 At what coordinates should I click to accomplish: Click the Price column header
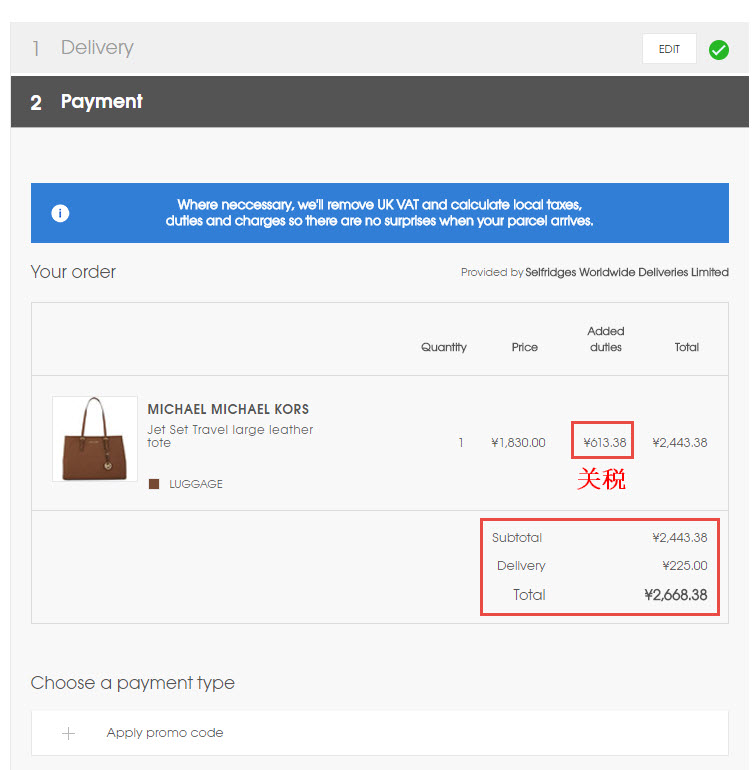tap(525, 347)
